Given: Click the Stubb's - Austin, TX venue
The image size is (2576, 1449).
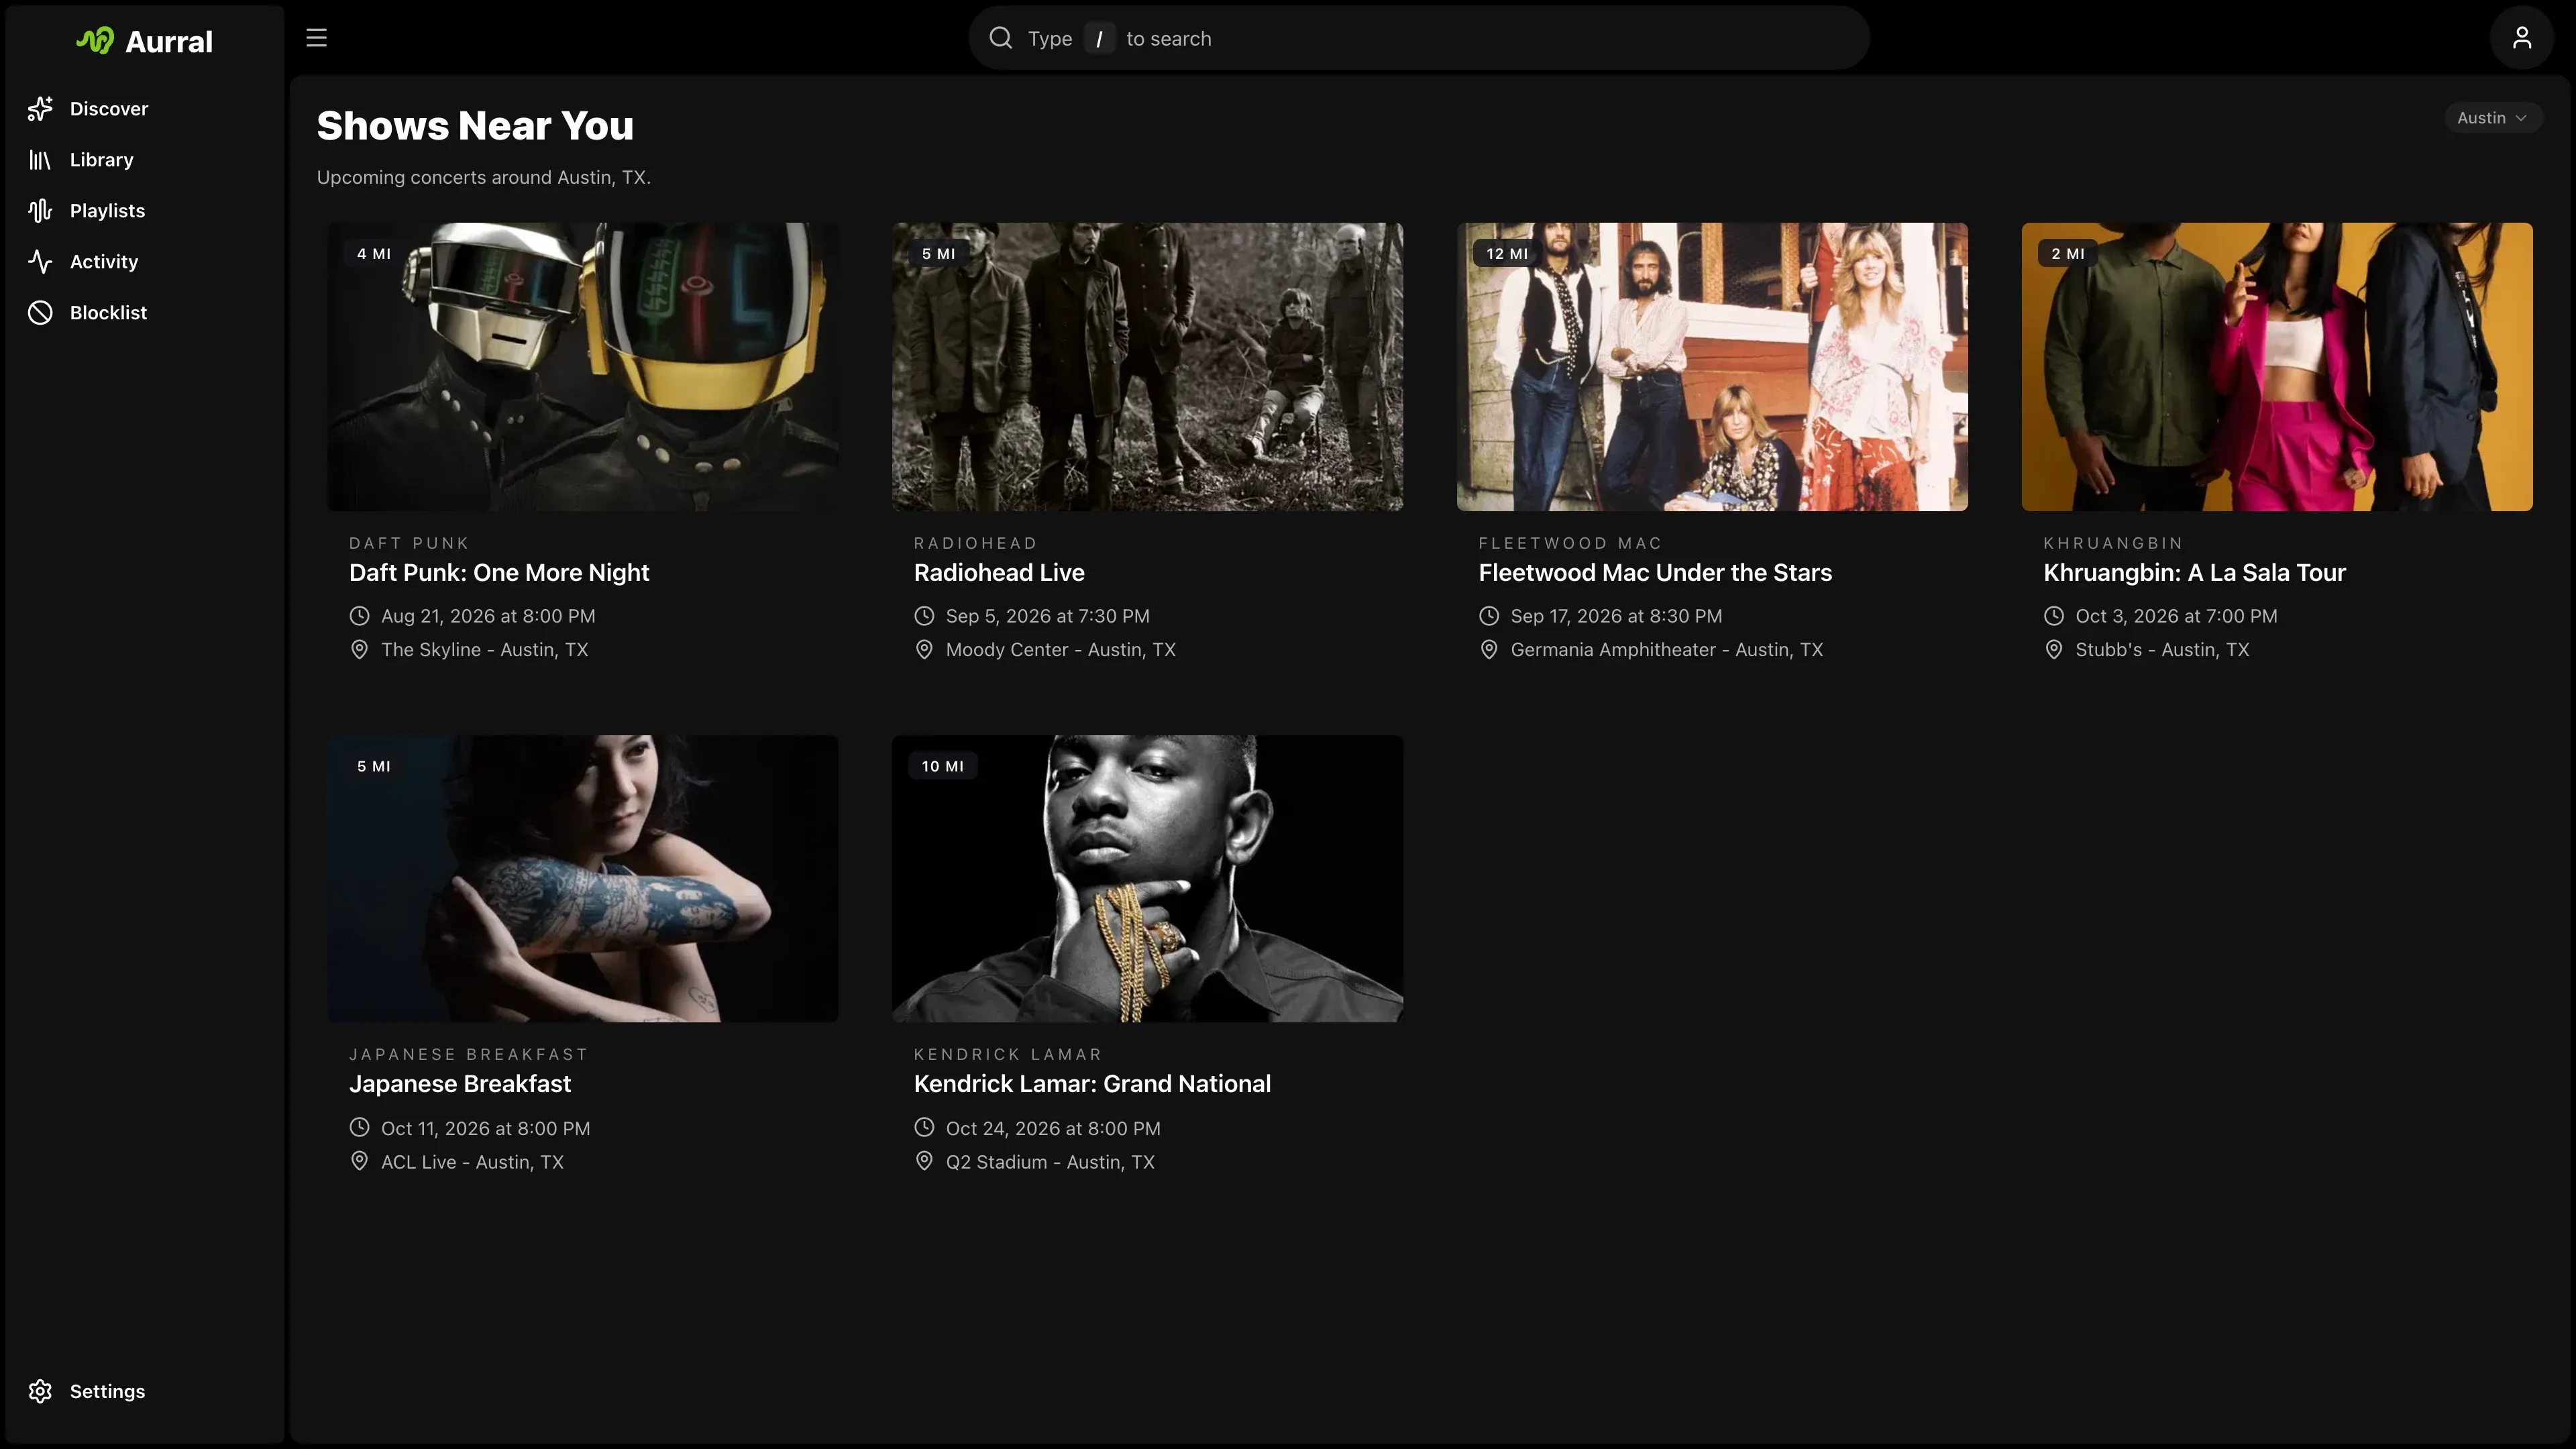Looking at the screenshot, I should click(x=2162, y=650).
